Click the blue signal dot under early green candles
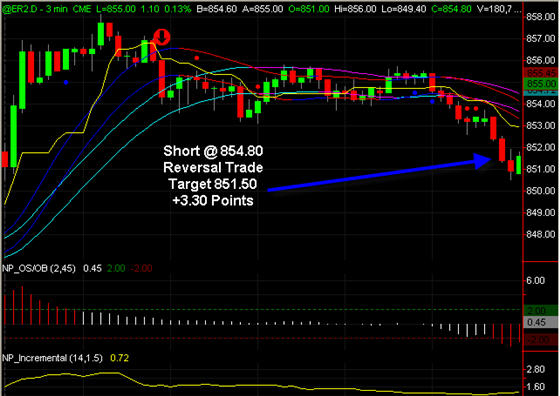Screen dimensions: 560x396 (66, 82)
